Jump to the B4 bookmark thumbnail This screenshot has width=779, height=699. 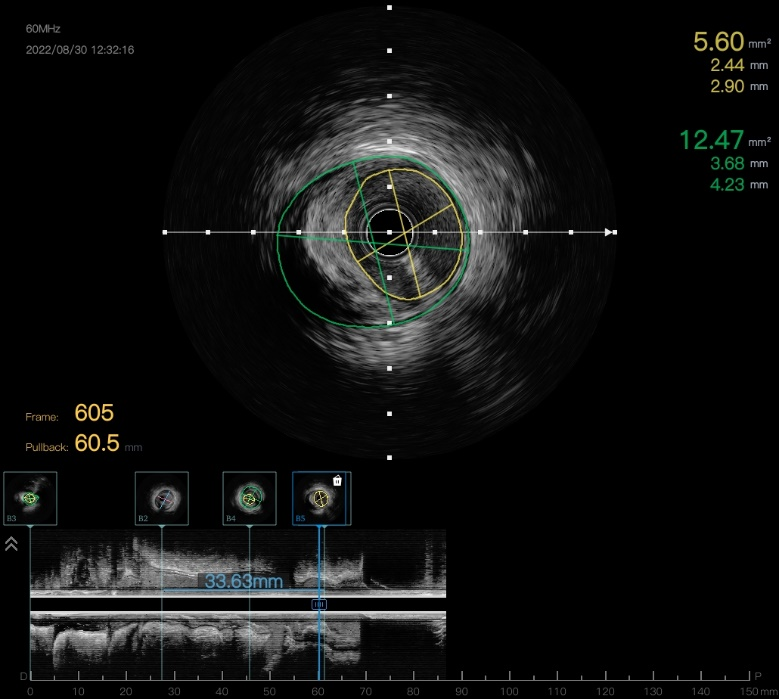pos(249,498)
